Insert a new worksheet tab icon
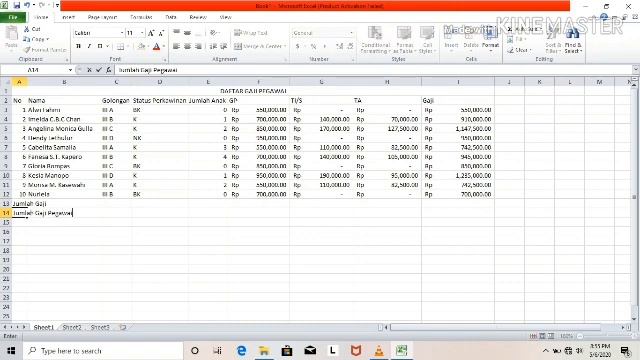 point(122,327)
